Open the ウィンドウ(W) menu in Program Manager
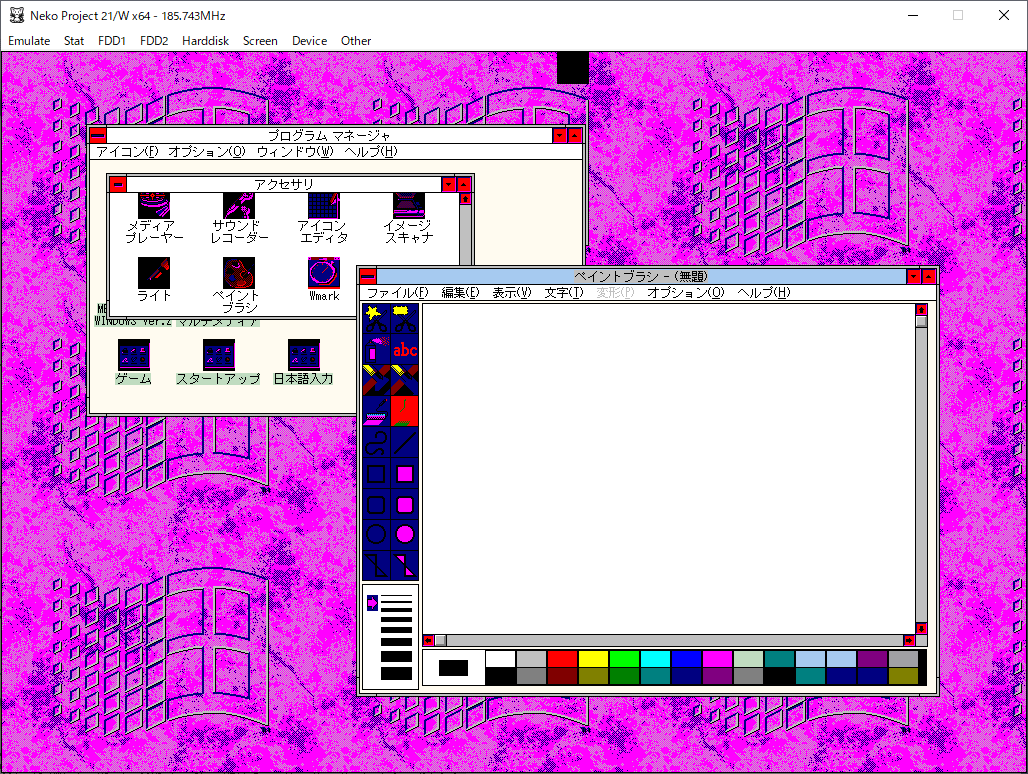The height and width of the screenshot is (774, 1028). tap(295, 151)
